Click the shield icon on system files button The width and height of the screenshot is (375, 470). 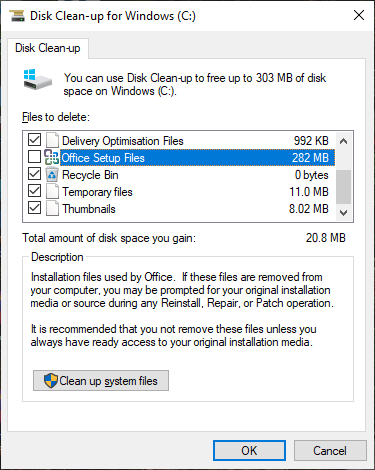tap(51, 381)
